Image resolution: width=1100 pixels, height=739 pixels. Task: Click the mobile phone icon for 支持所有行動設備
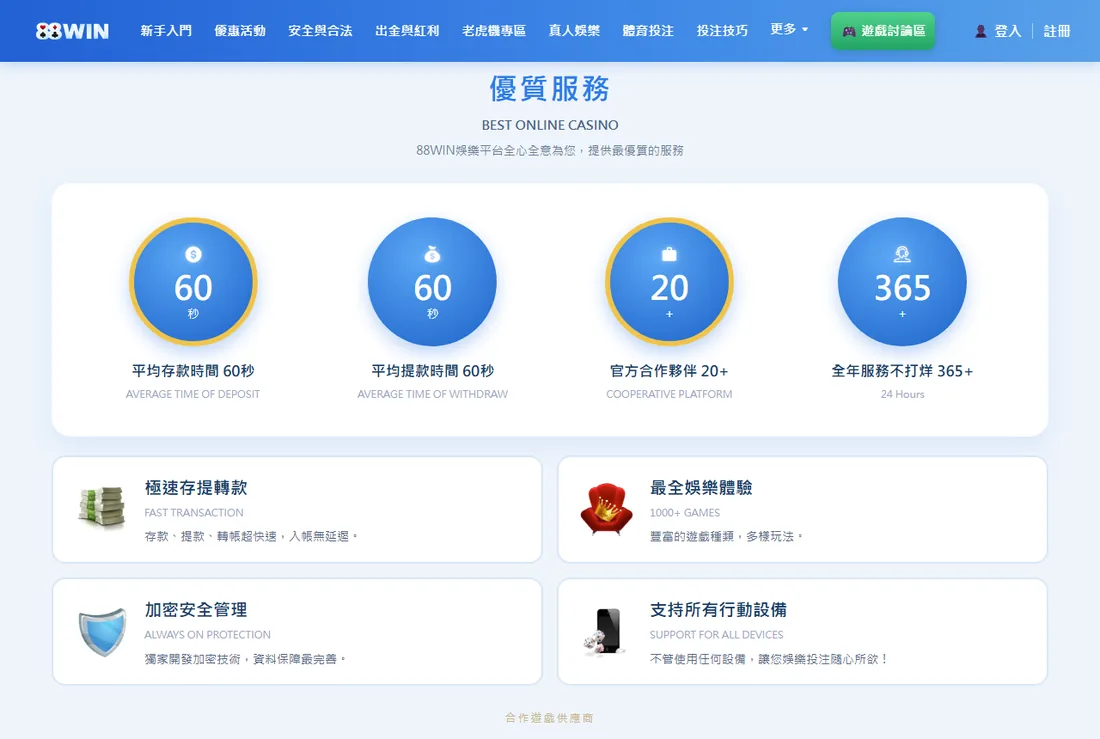click(x=605, y=631)
